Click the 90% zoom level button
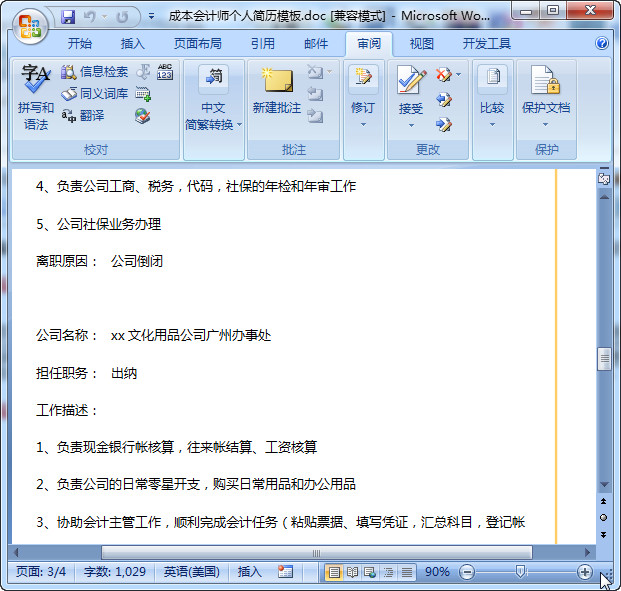Screen dimensions: 621x591 [437, 572]
